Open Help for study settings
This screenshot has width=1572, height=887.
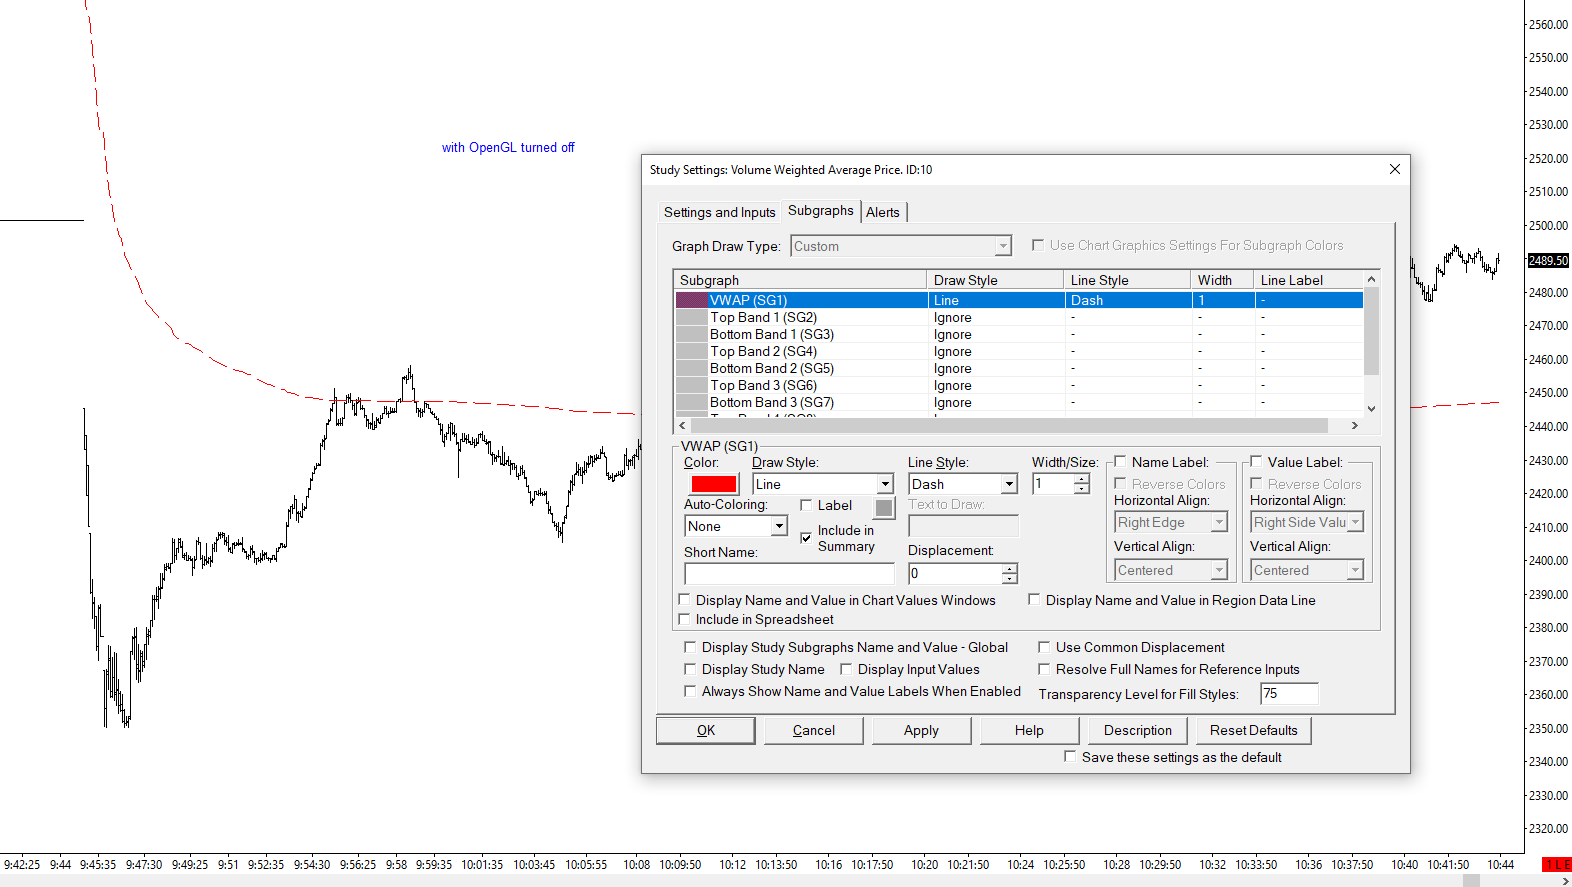[1029, 730]
